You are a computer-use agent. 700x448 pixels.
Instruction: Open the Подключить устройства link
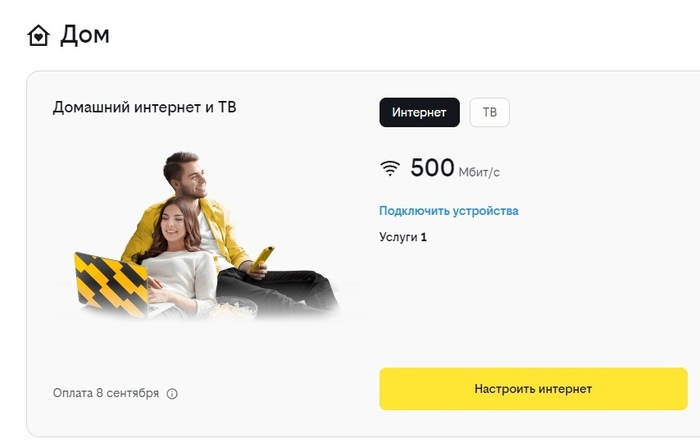[449, 211]
